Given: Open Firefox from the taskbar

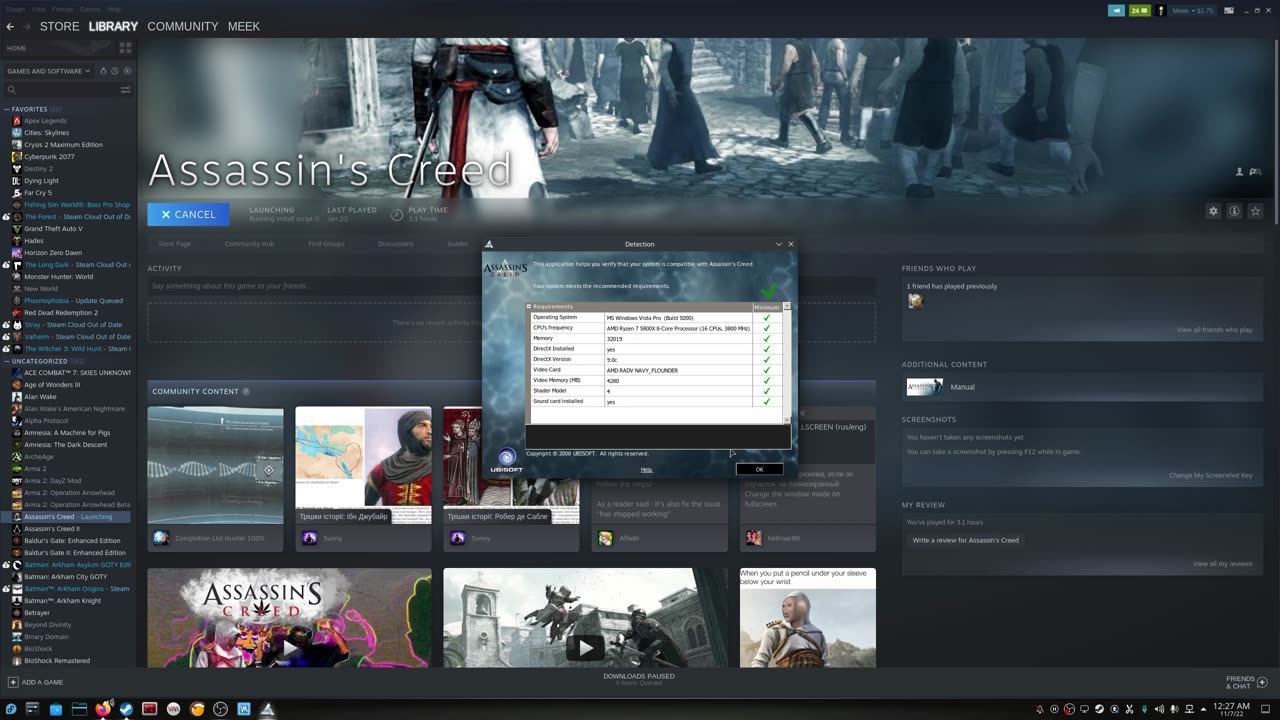Looking at the screenshot, I should click(x=102, y=709).
